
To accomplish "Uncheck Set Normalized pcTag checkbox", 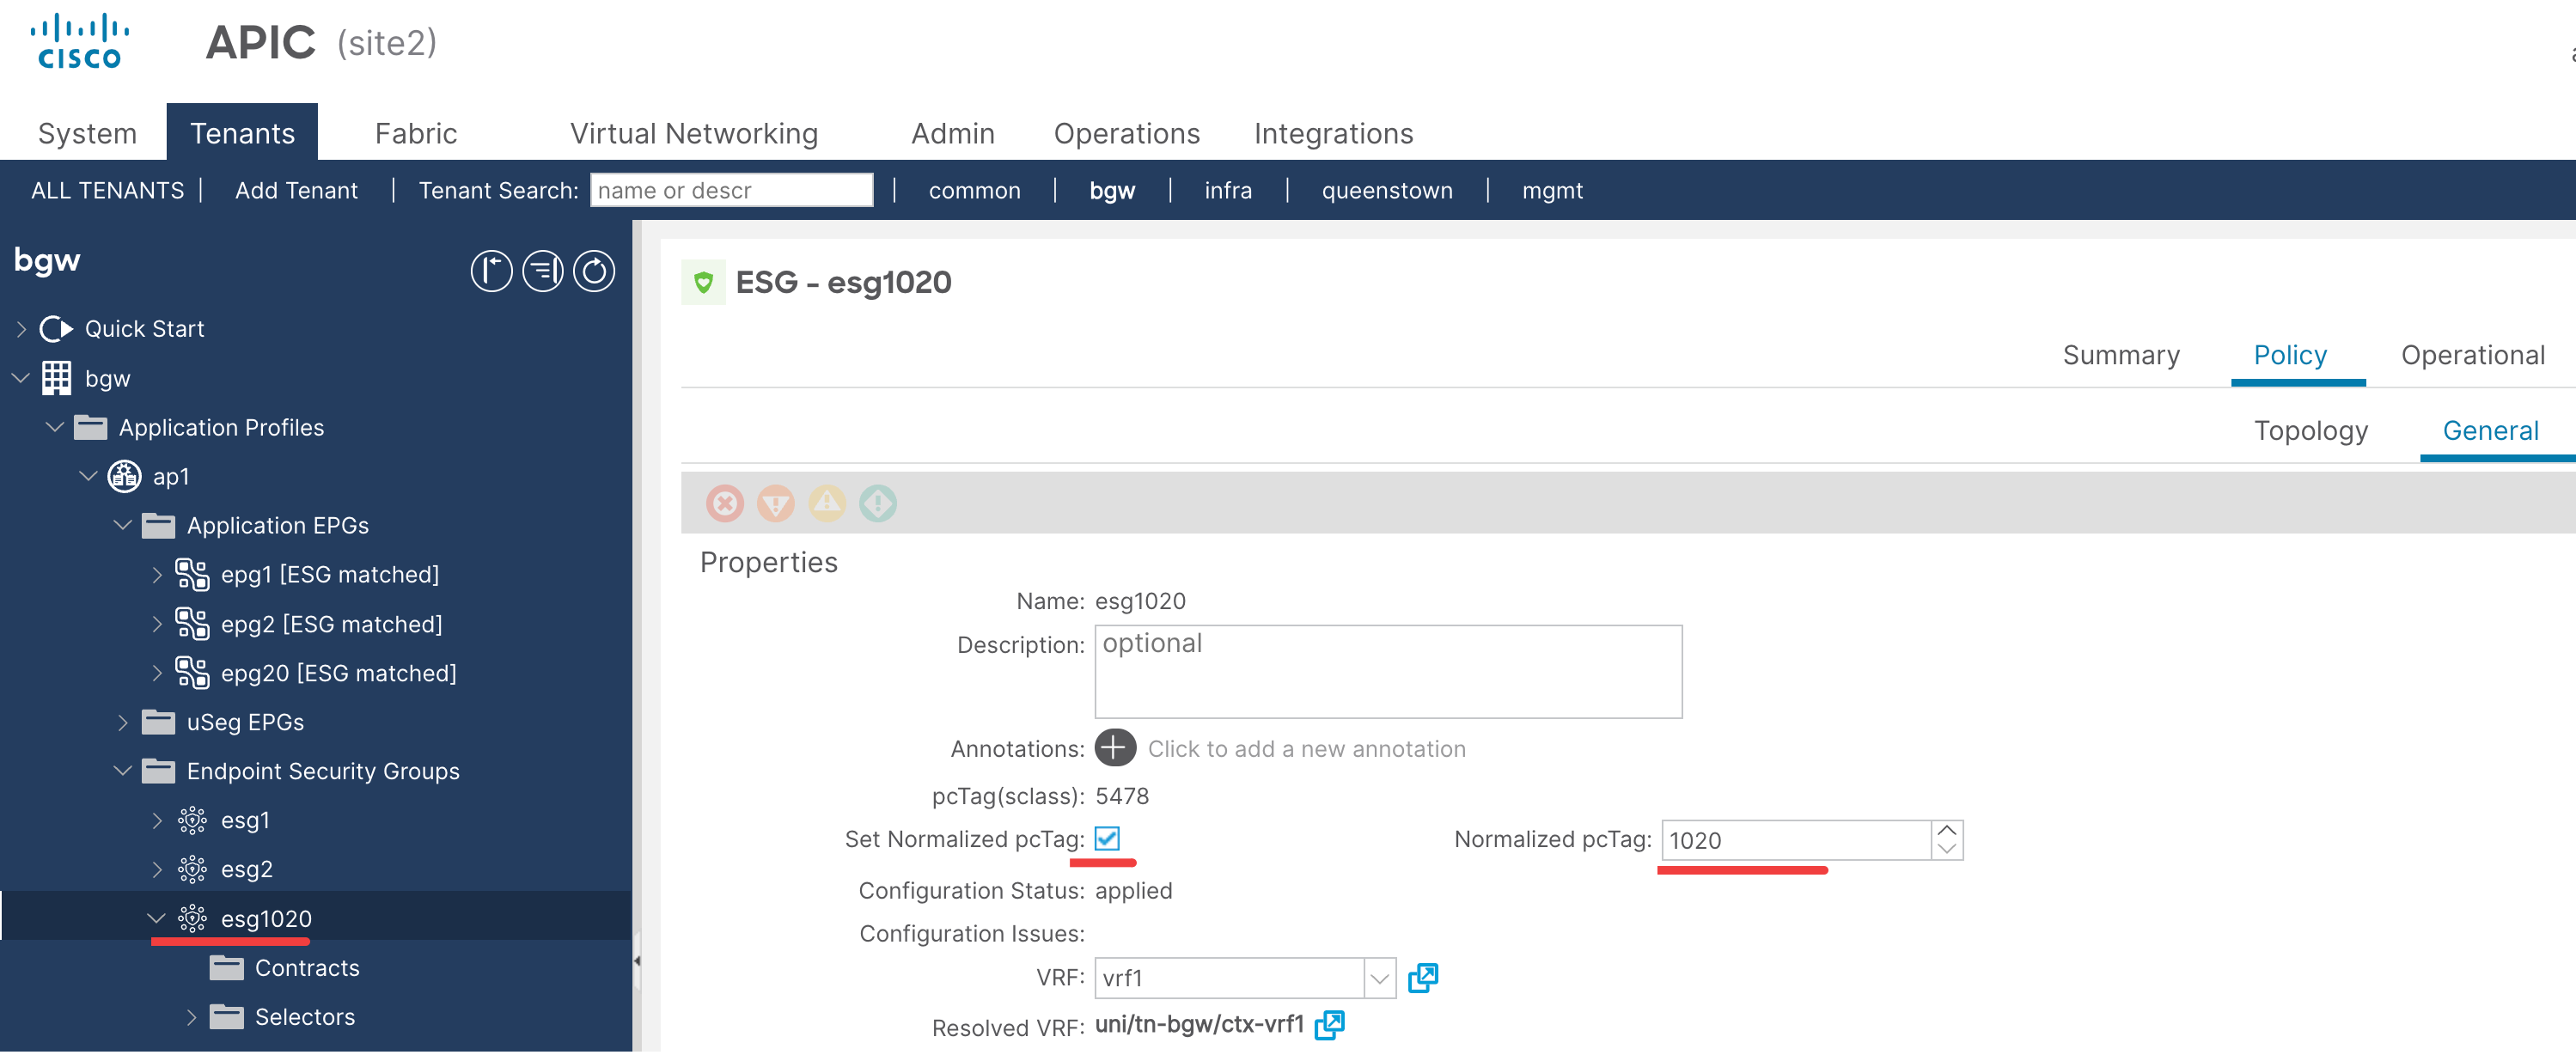I will [1107, 838].
